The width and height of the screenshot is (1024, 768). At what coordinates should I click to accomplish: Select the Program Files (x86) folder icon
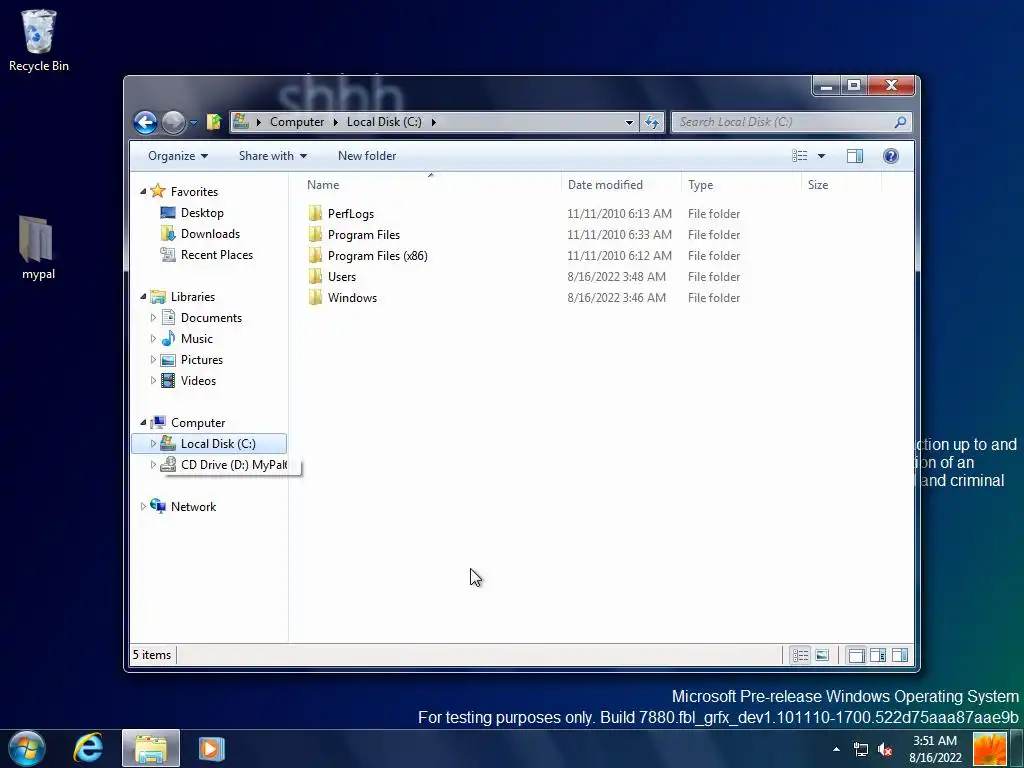point(315,255)
